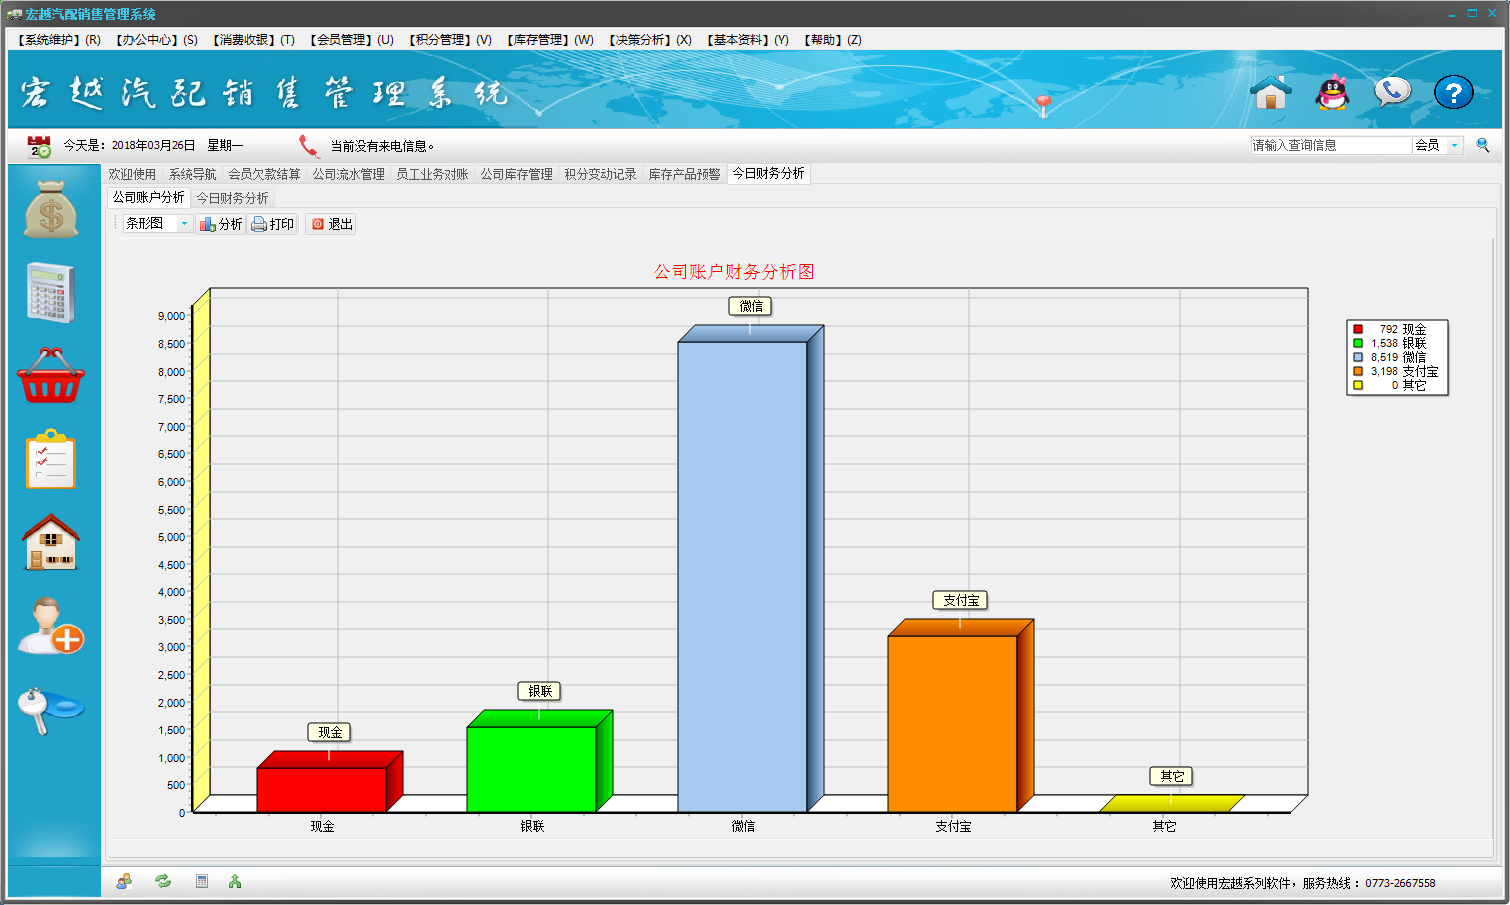Viewport: 1510px width, 905px height.
Task: Switch to the 公司流水管理 tab
Action: (348, 174)
